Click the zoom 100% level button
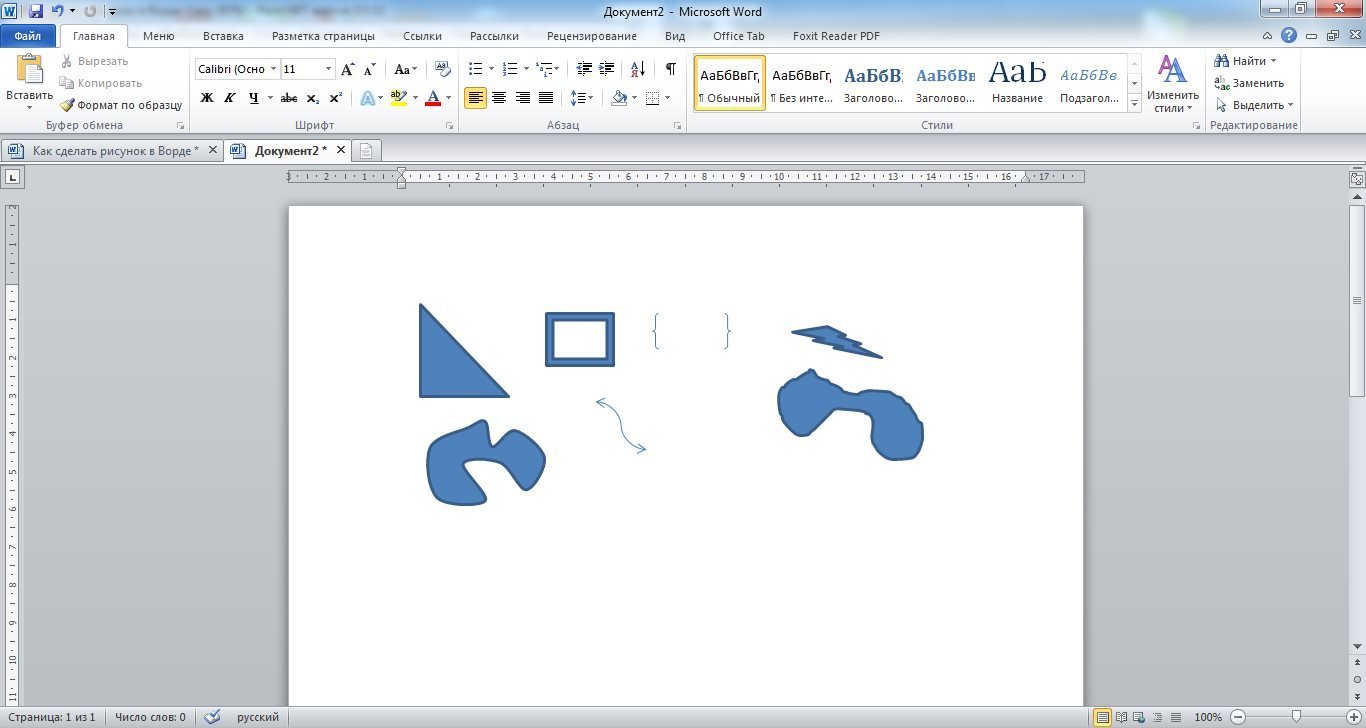Image resolution: width=1366 pixels, height=728 pixels. (1208, 717)
